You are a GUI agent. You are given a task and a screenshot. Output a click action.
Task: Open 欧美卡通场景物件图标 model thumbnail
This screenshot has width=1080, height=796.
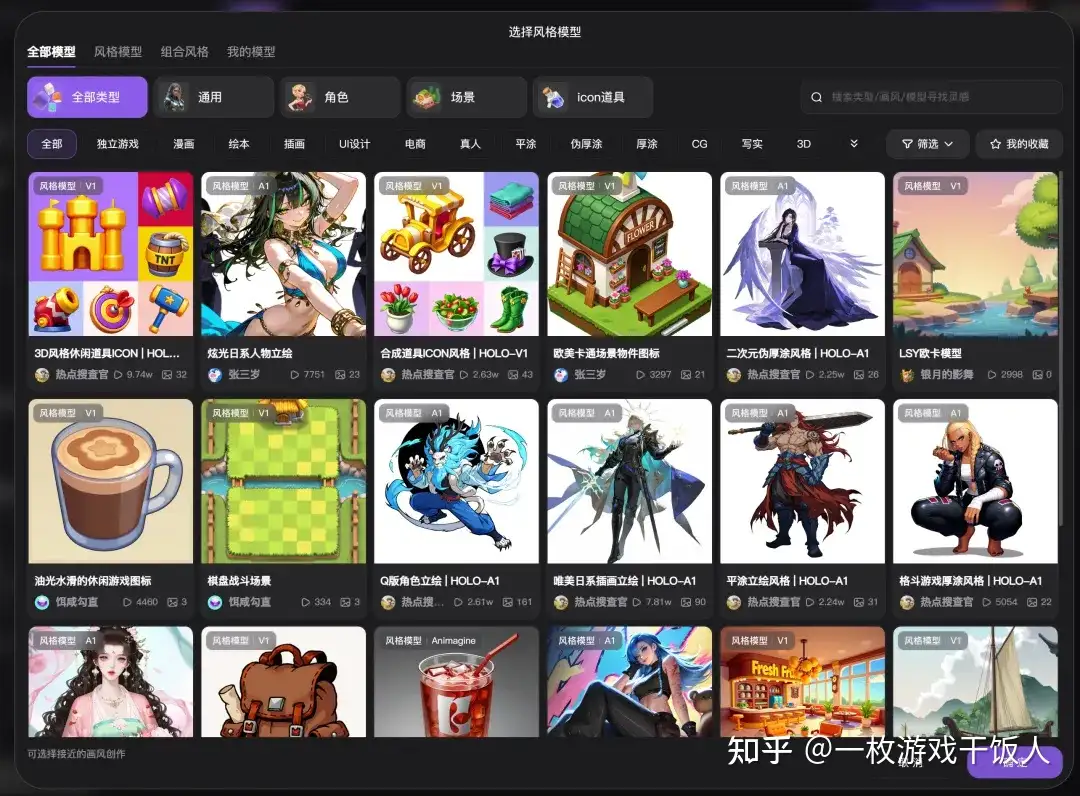pyautogui.click(x=630, y=254)
